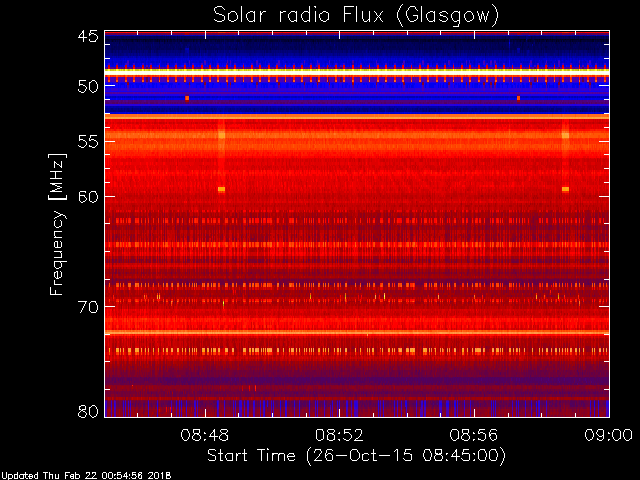Click the 'Start Time (26-Oct-15 08:45:00)' label

[356, 456]
